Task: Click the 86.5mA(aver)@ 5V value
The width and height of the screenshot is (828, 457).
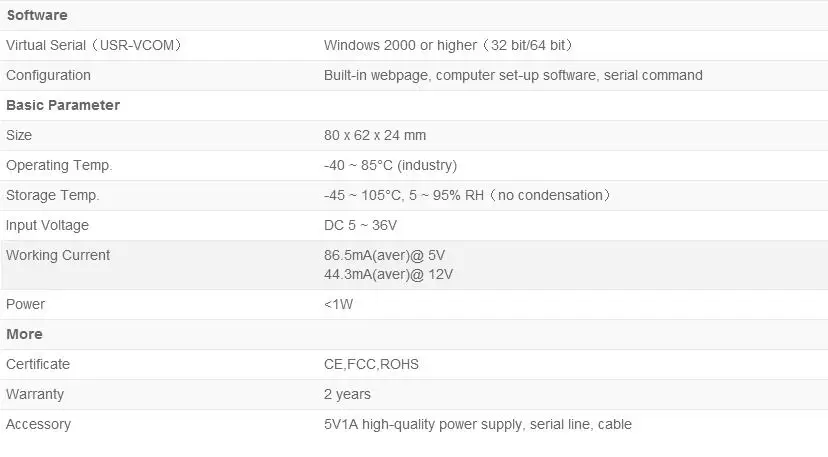Action: click(x=385, y=255)
